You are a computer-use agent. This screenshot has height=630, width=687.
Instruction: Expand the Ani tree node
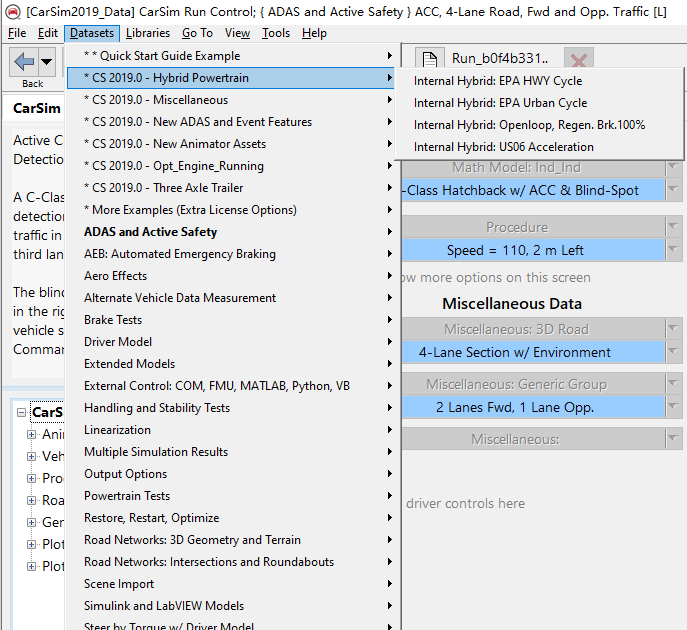(x=31, y=435)
